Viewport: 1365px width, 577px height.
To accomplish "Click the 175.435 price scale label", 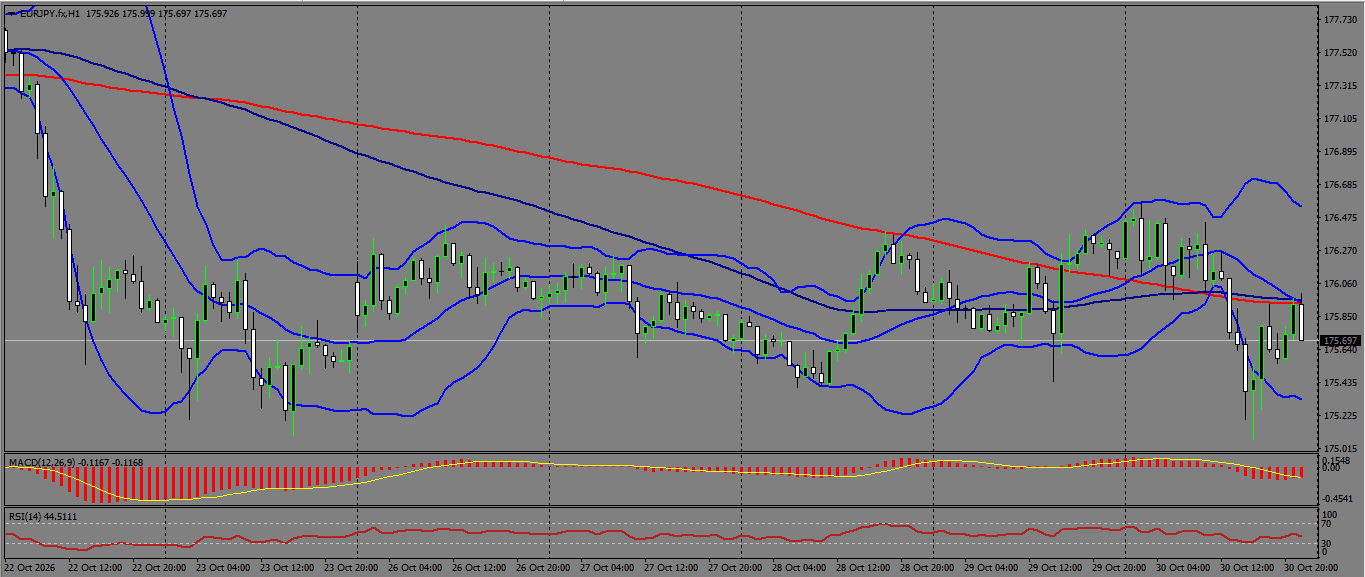I will (1338, 383).
